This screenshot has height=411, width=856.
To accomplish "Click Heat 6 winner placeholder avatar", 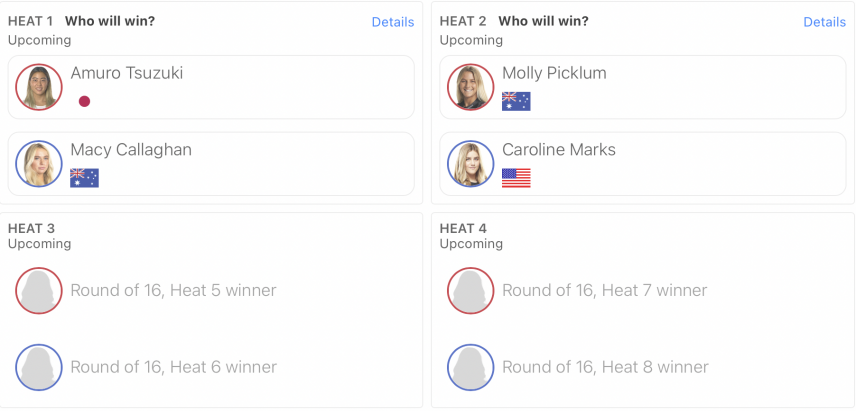I will click(x=39, y=367).
